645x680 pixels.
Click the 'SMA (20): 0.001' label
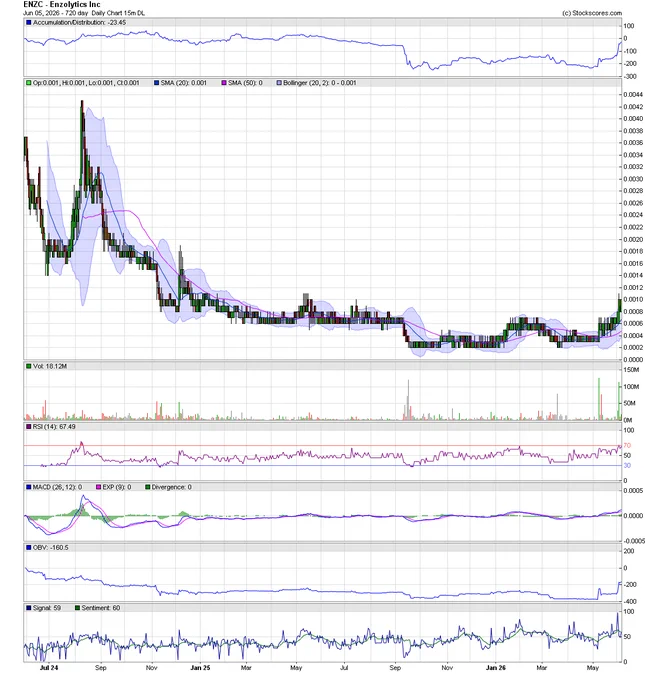[183, 83]
